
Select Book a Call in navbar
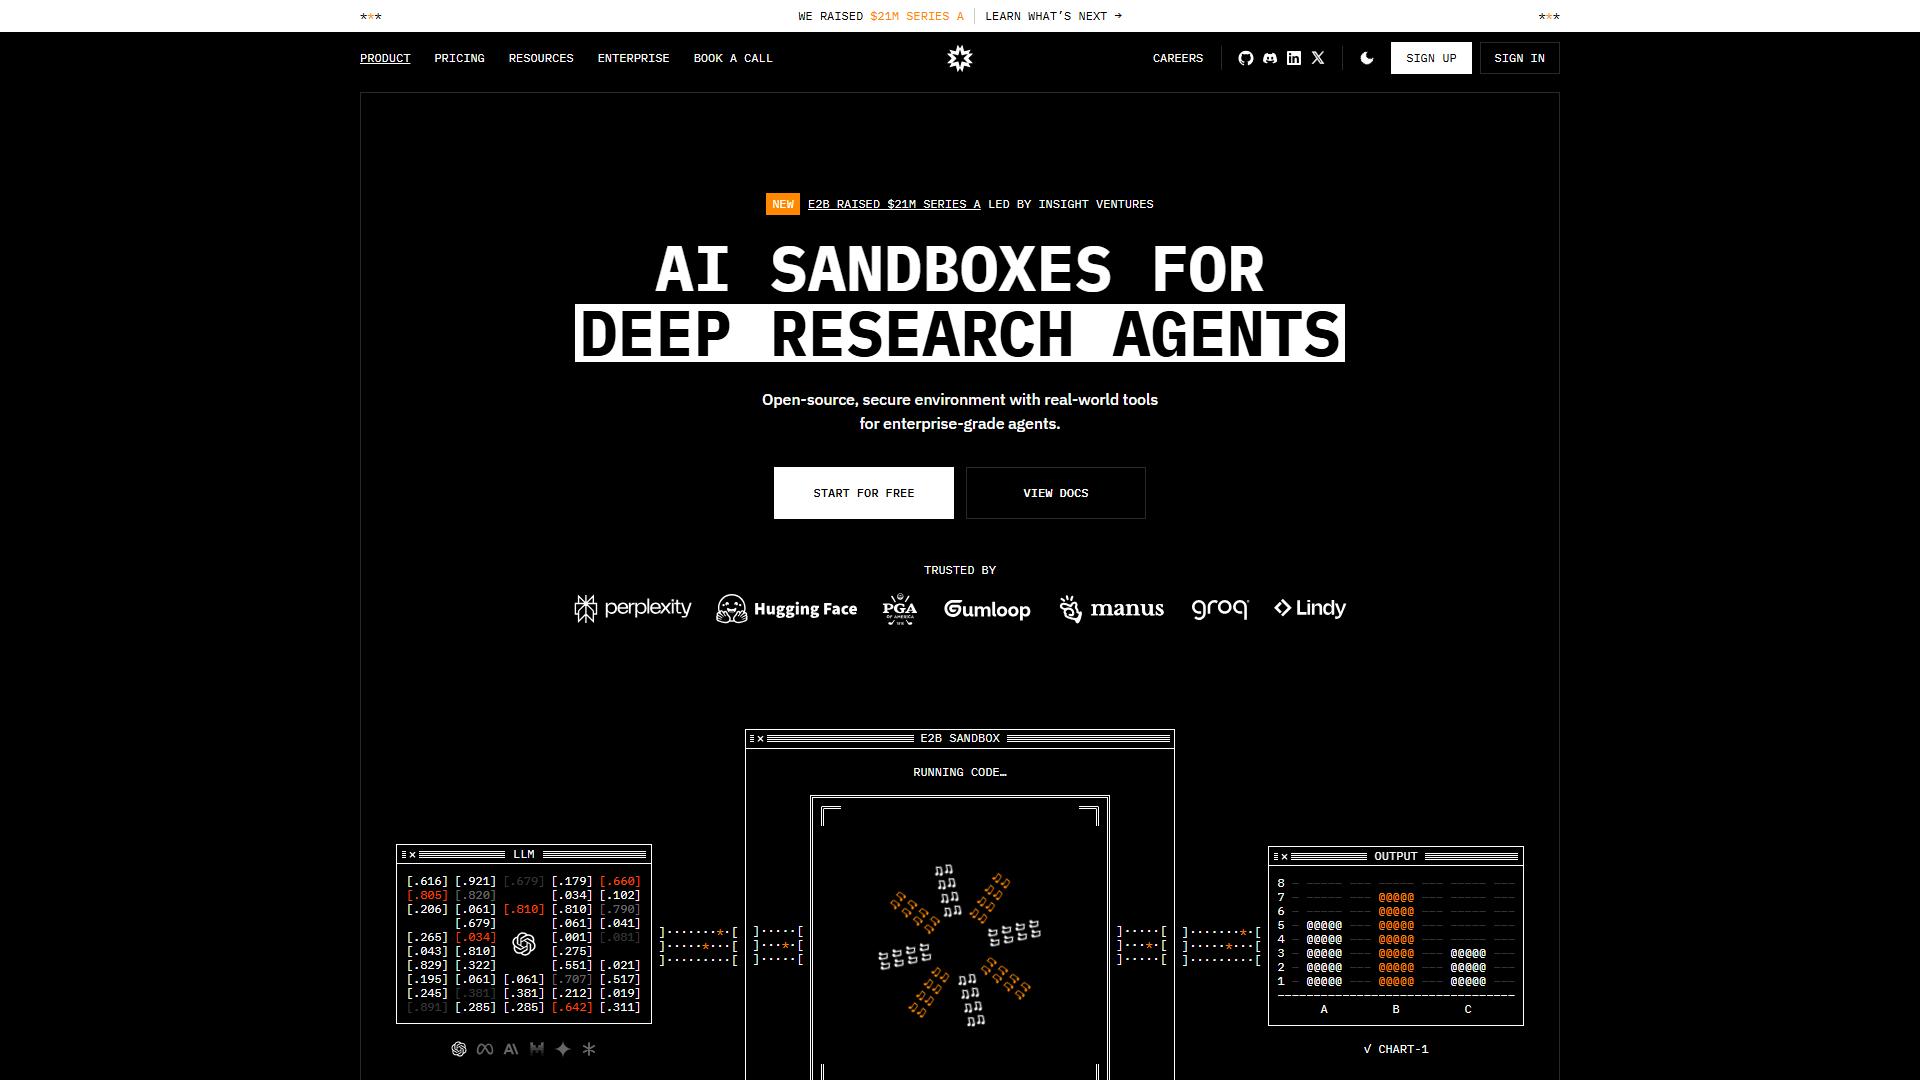[733, 58]
